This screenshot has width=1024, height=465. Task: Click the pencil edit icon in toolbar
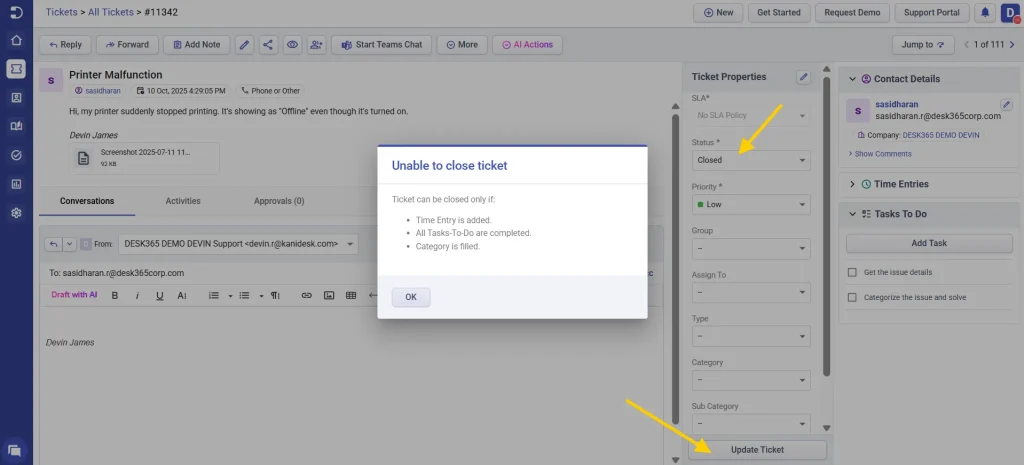(244, 45)
